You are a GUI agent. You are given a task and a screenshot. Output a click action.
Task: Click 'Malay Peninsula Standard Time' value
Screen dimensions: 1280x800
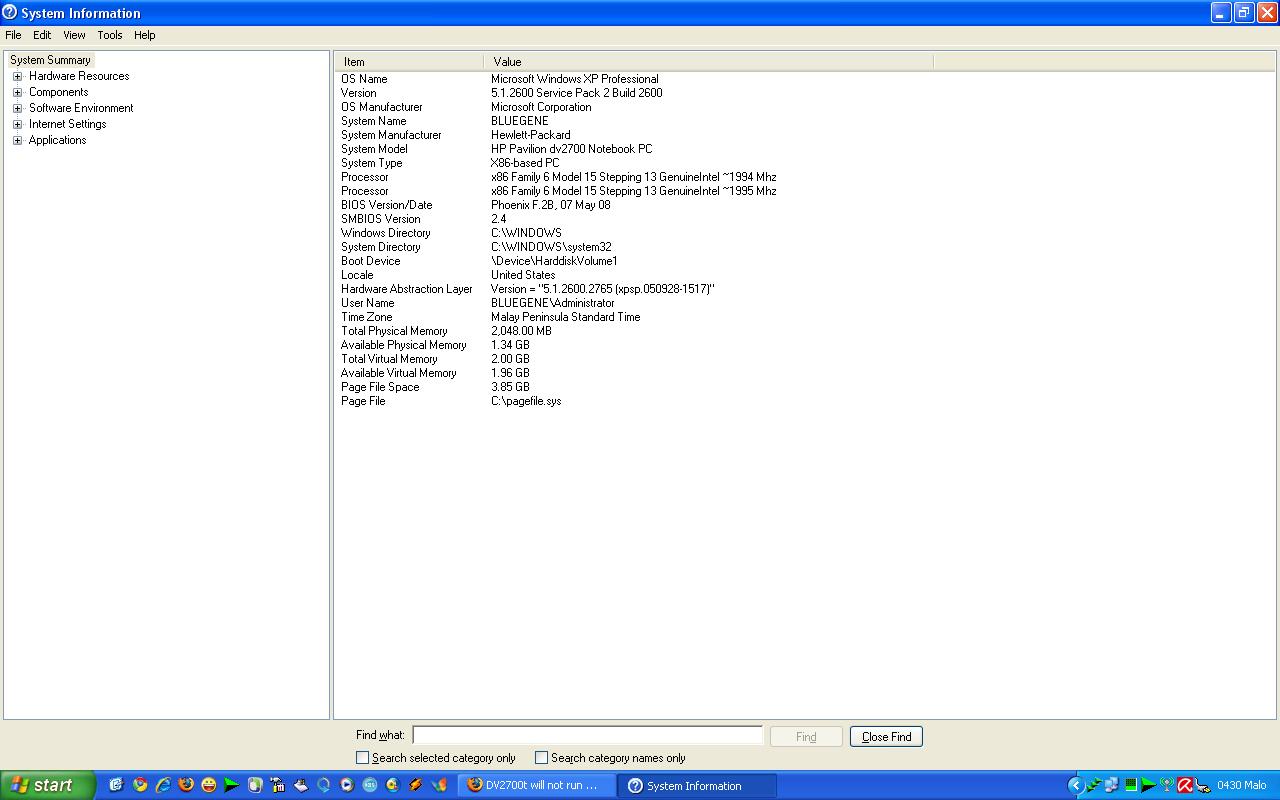click(565, 317)
